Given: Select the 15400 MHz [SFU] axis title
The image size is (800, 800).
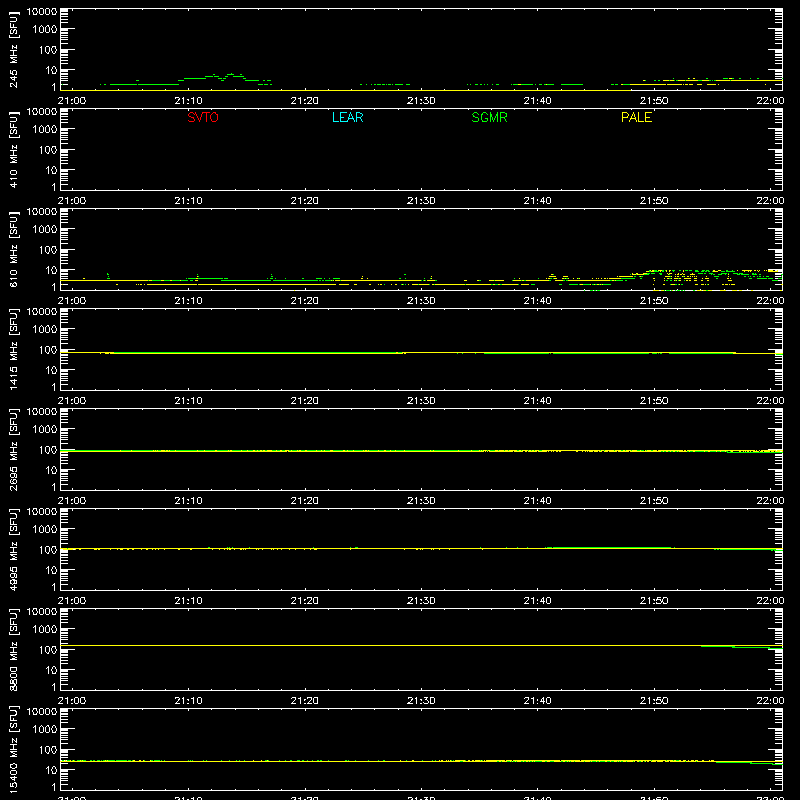Looking at the screenshot, I should pyautogui.click(x=14, y=750).
